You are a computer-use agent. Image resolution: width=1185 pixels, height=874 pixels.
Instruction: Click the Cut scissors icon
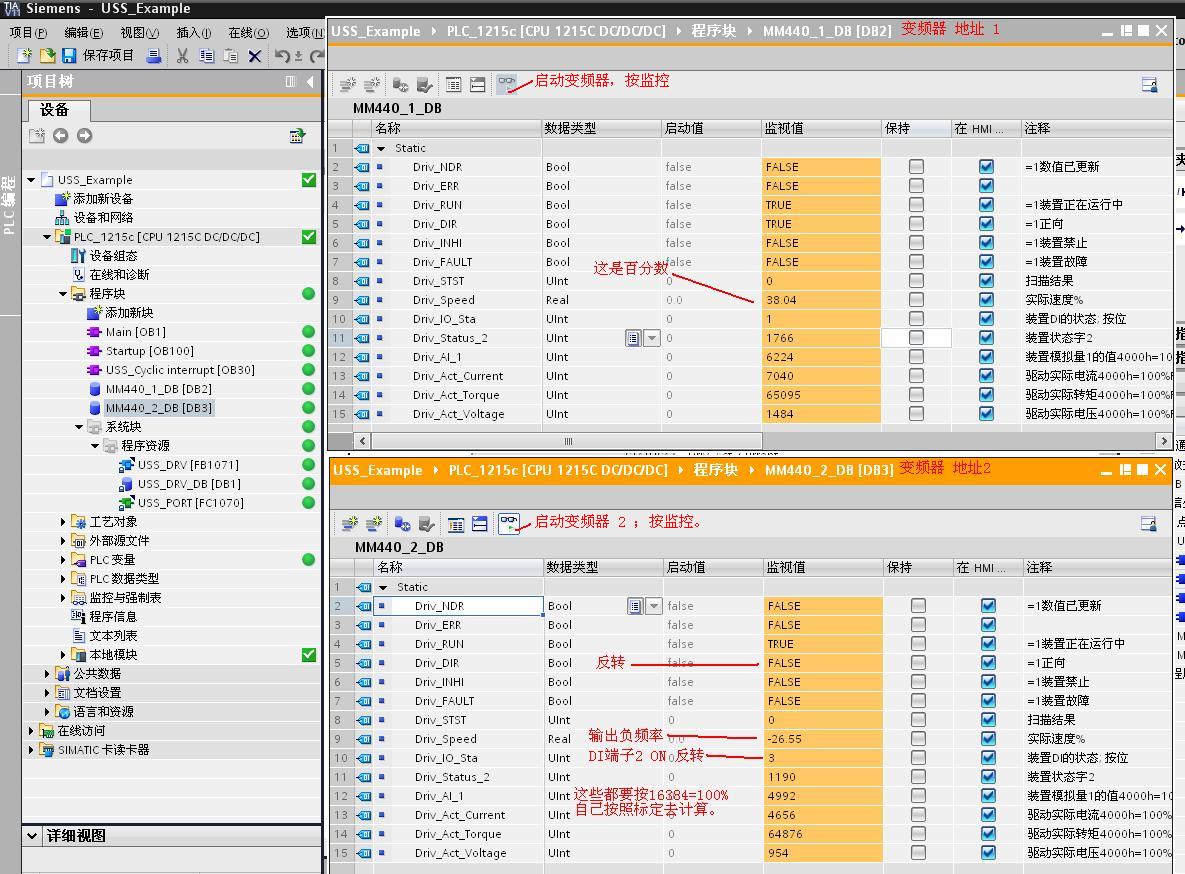point(182,55)
